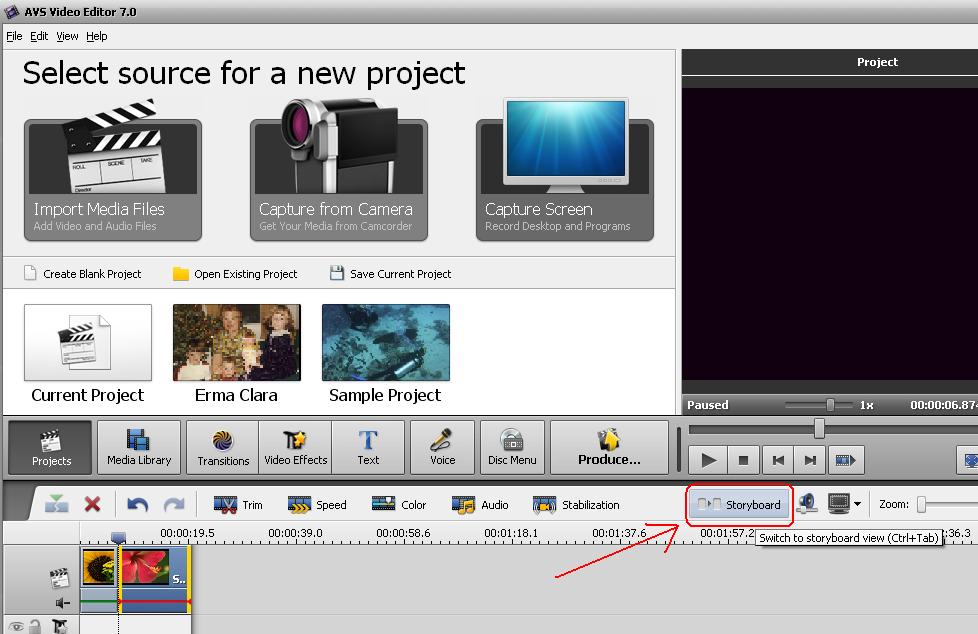Click the audio track speaker icon
Screen dimensions: 978x634
[x=62, y=603]
